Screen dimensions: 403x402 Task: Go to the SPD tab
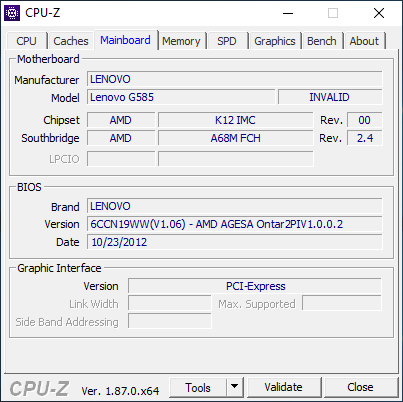click(x=227, y=41)
